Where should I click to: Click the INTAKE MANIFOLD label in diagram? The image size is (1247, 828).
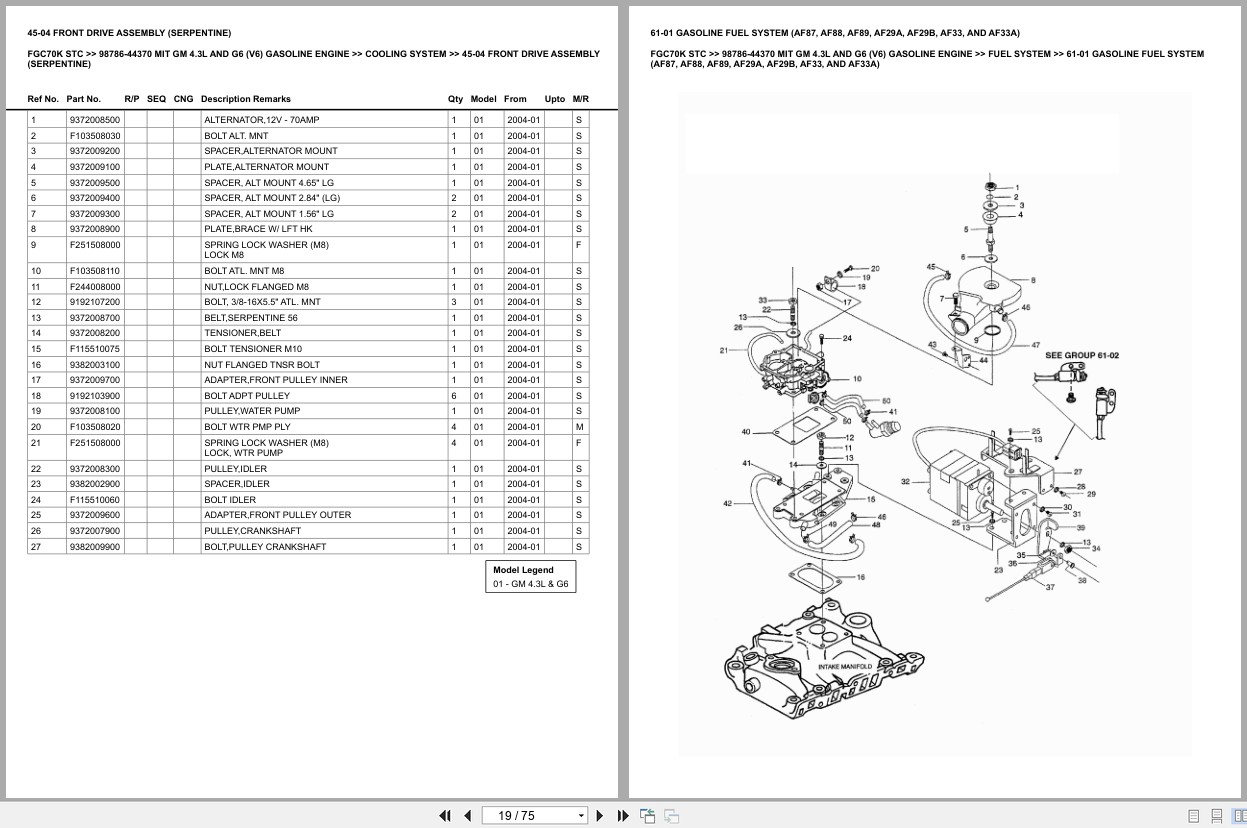pyautogui.click(x=845, y=666)
